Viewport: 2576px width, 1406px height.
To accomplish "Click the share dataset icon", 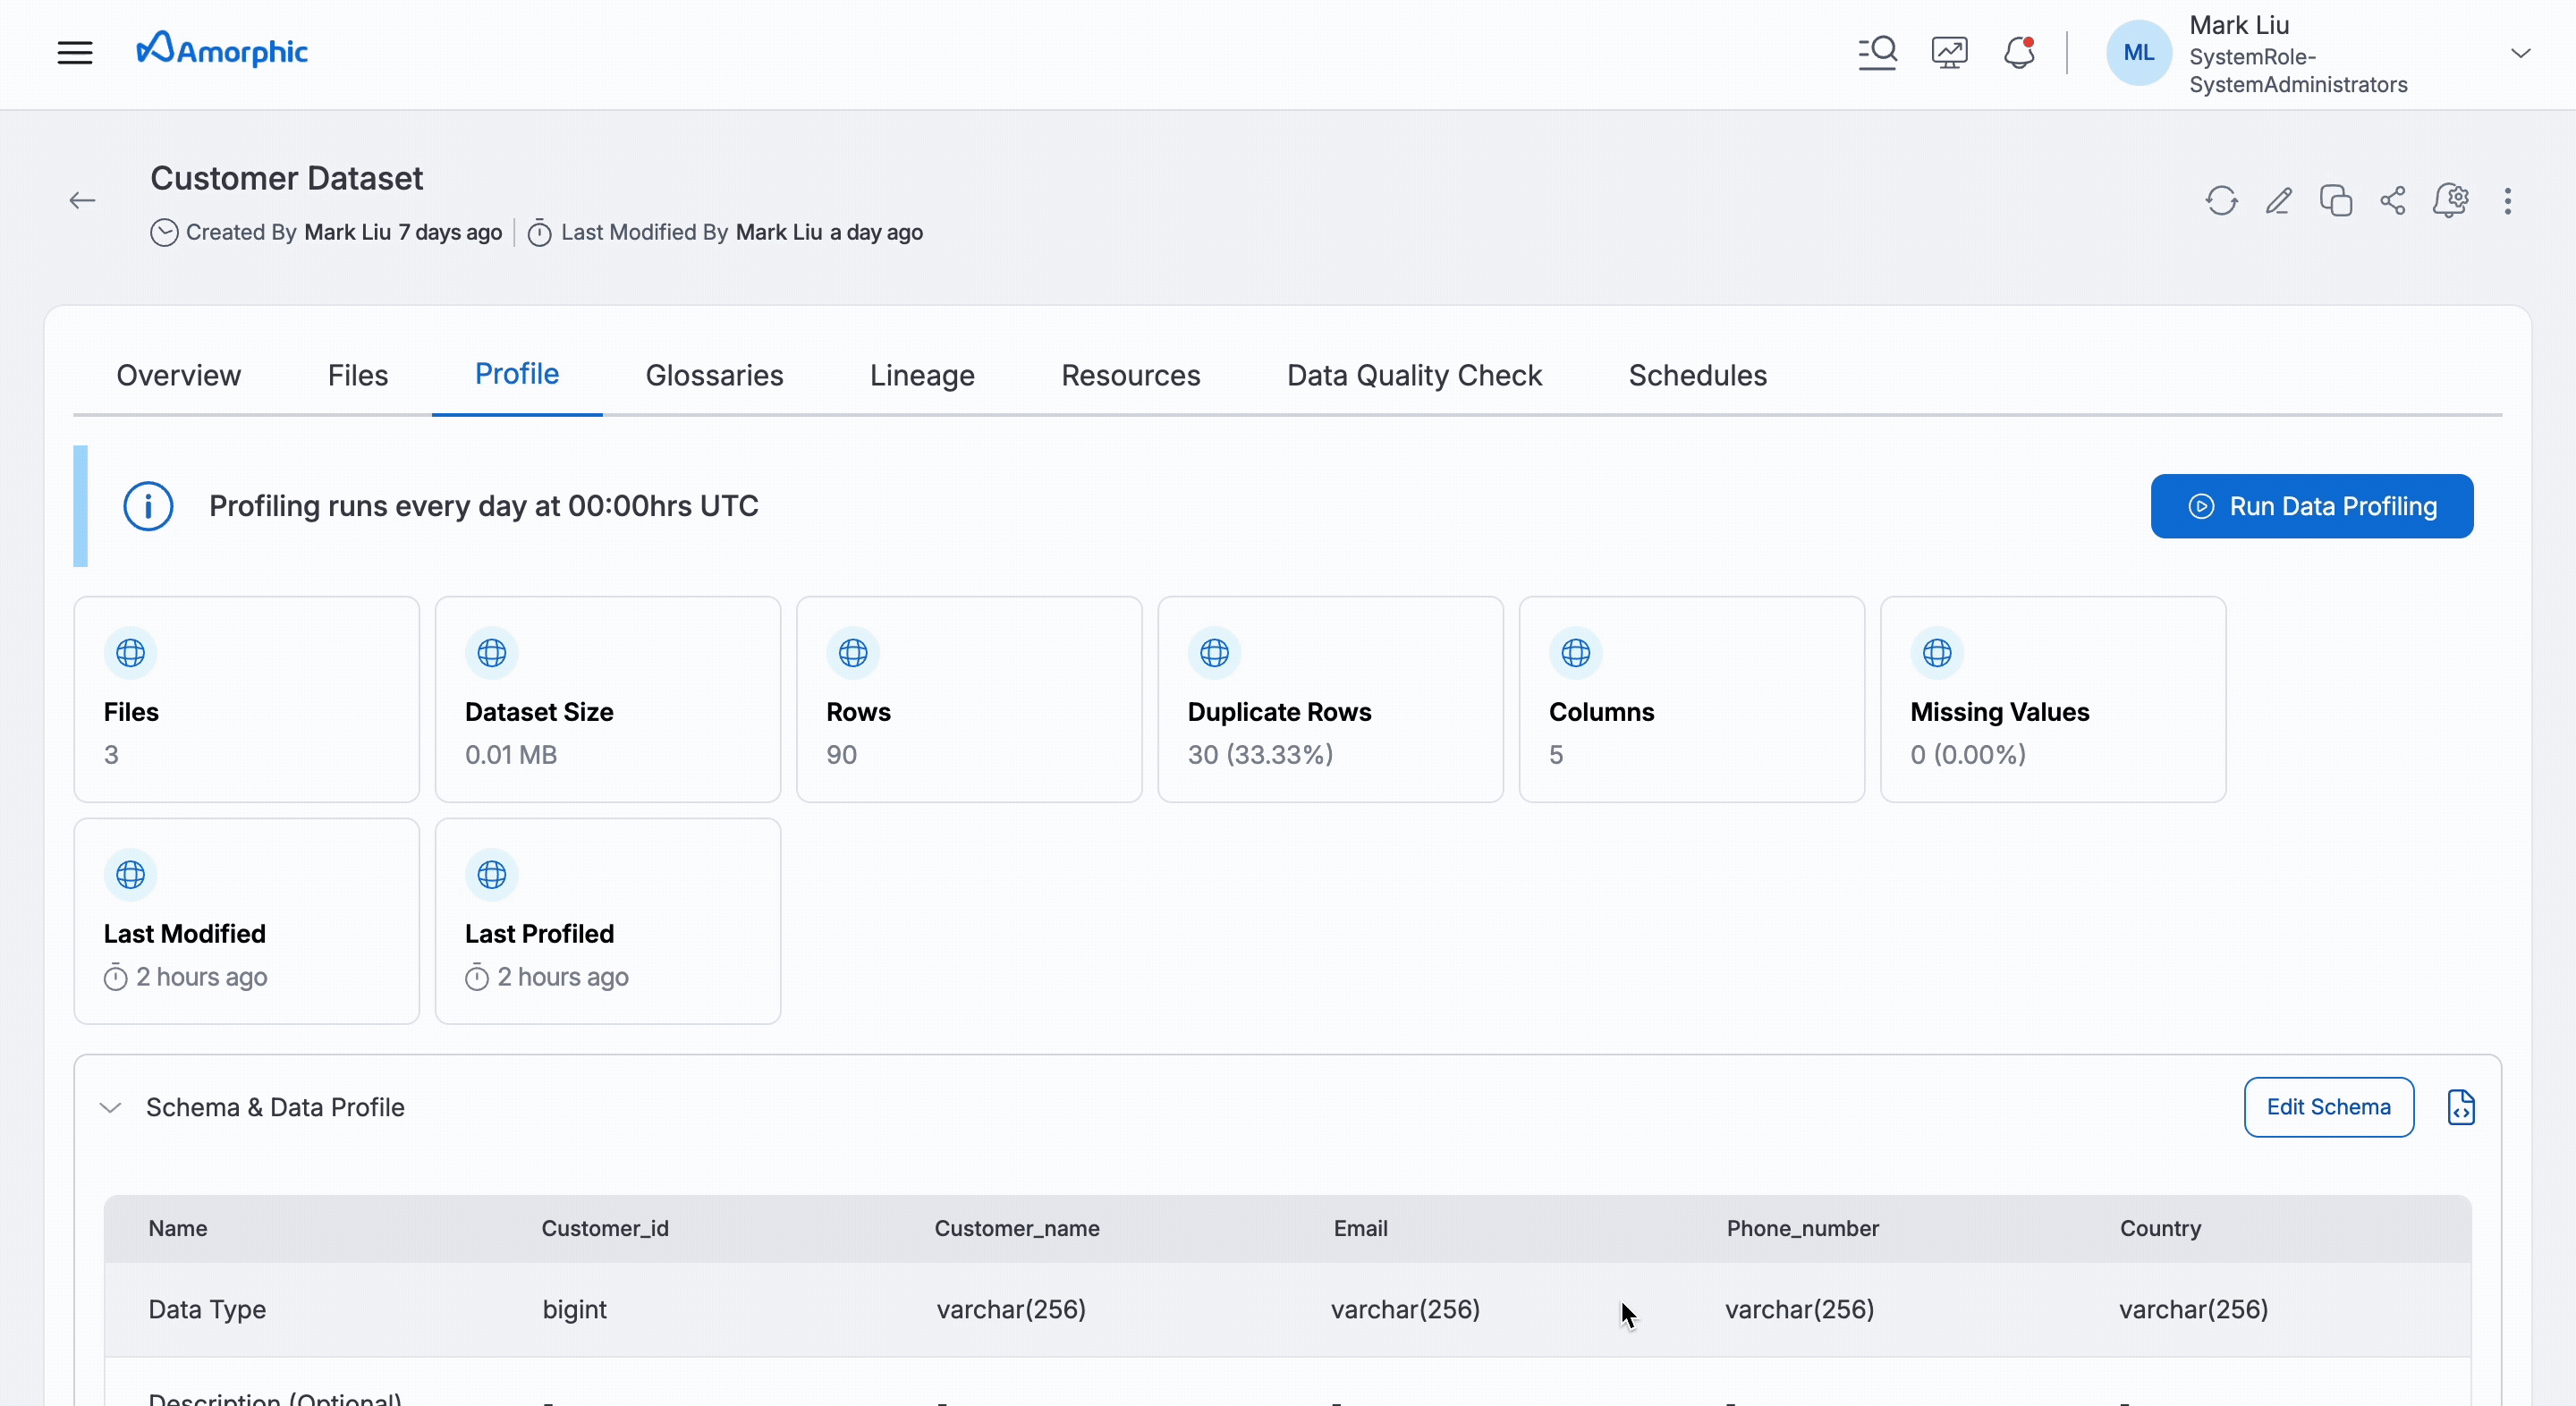I will [2393, 201].
